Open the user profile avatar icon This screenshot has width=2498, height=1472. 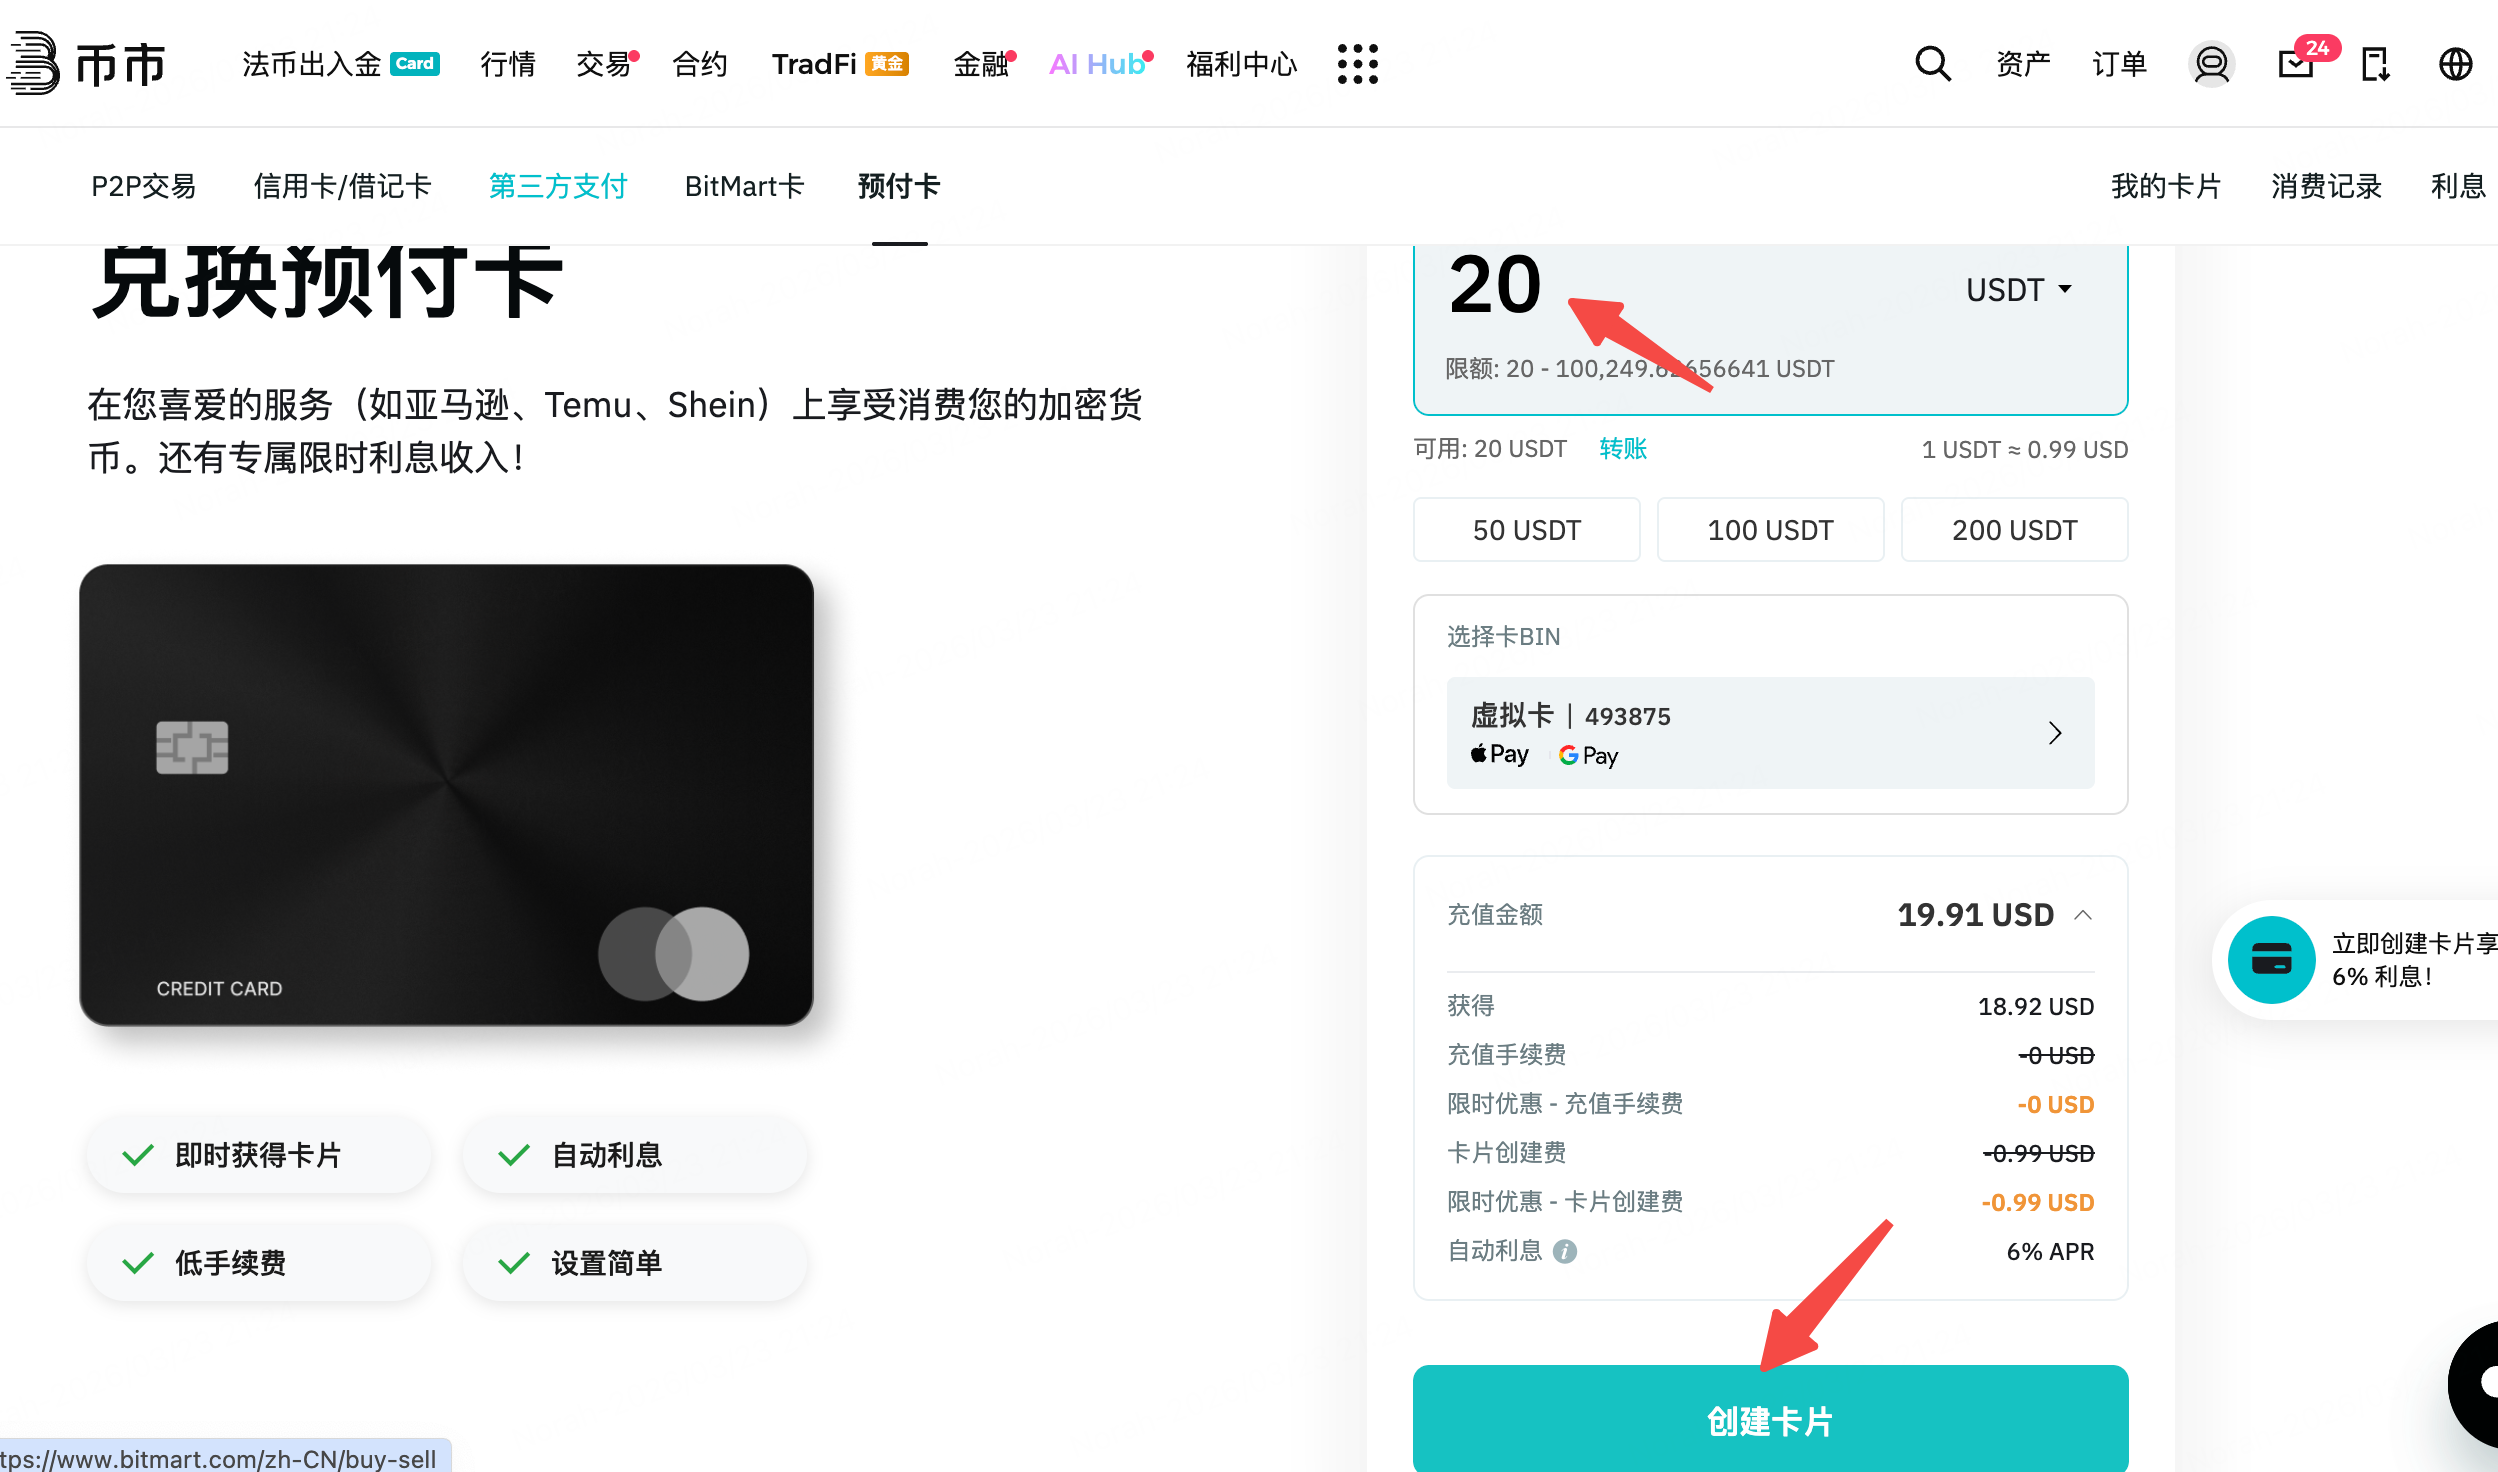pyautogui.click(x=2211, y=64)
